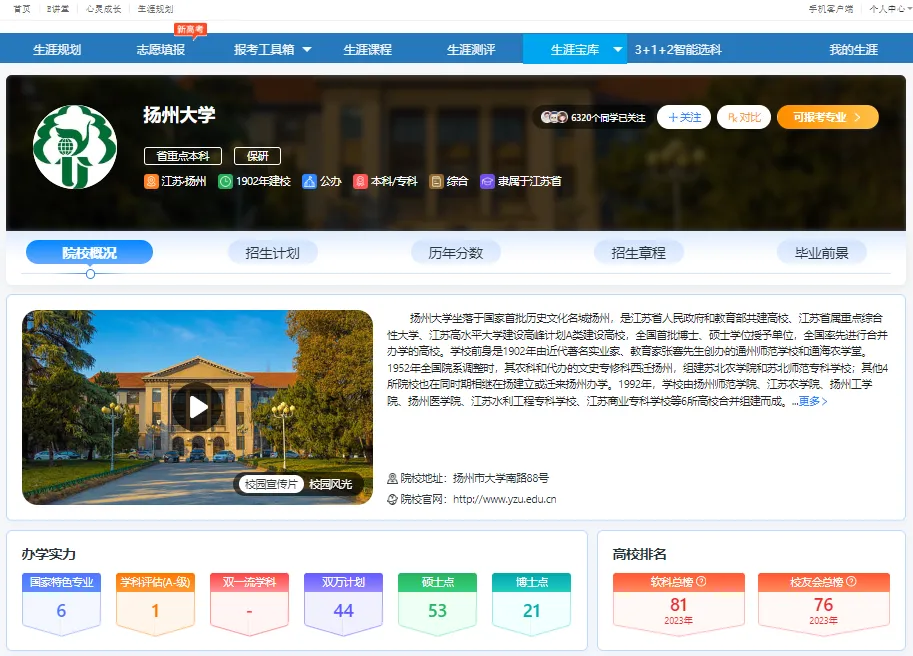This screenshot has width=913, height=656.
Task: Click the 新高考 badge above 志愿填报
Action: coord(190,30)
